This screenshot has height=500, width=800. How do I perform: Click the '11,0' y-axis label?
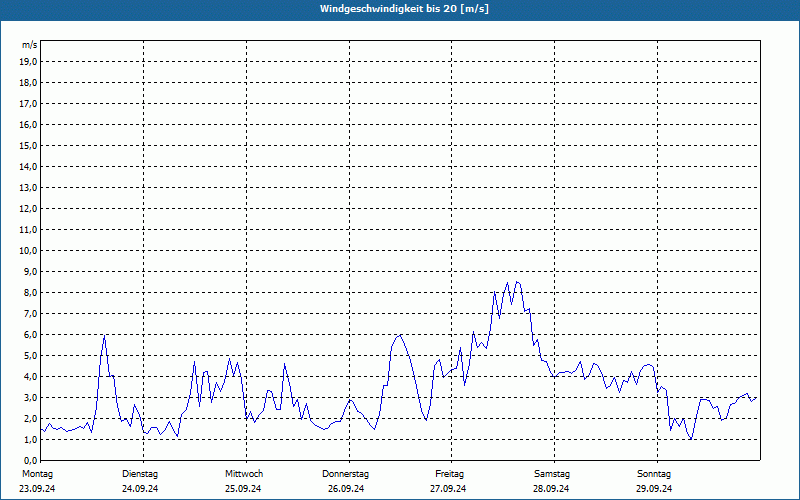pos(29,230)
